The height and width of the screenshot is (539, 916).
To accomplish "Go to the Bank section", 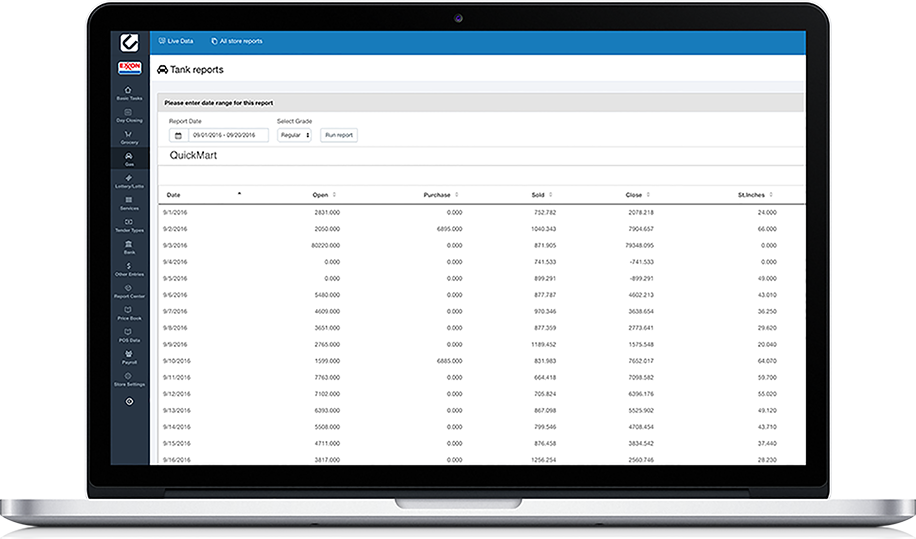I will 129,248.
